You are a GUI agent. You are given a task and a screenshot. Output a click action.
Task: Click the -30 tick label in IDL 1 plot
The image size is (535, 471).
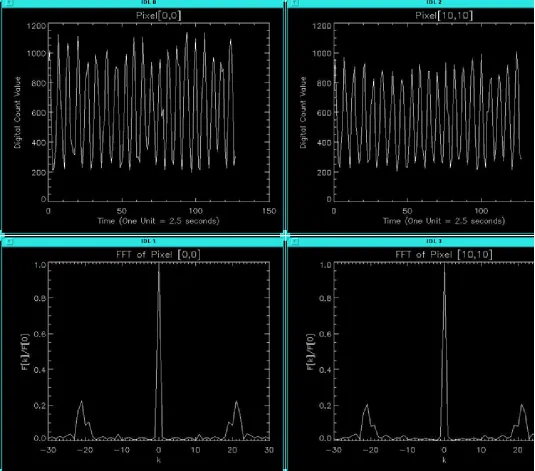click(x=48, y=450)
